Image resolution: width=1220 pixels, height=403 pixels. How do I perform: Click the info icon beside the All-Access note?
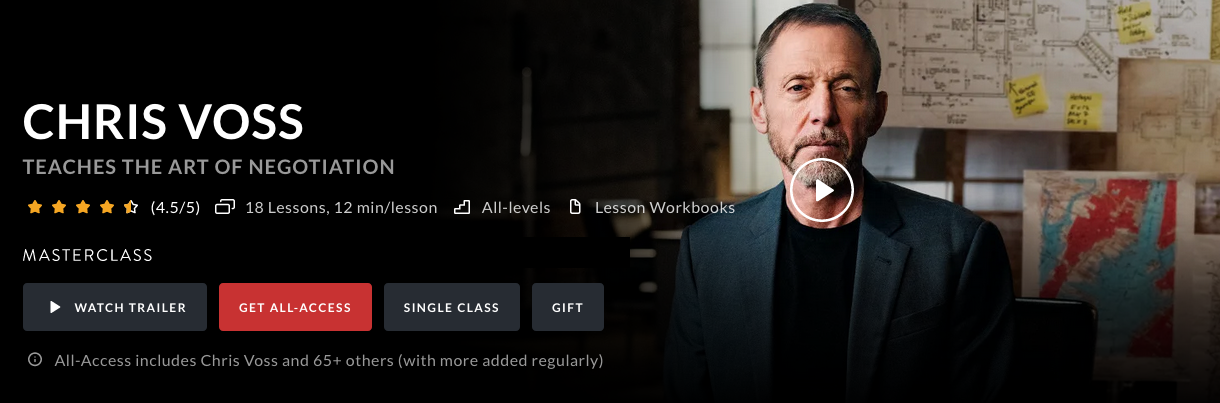click(35, 359)
